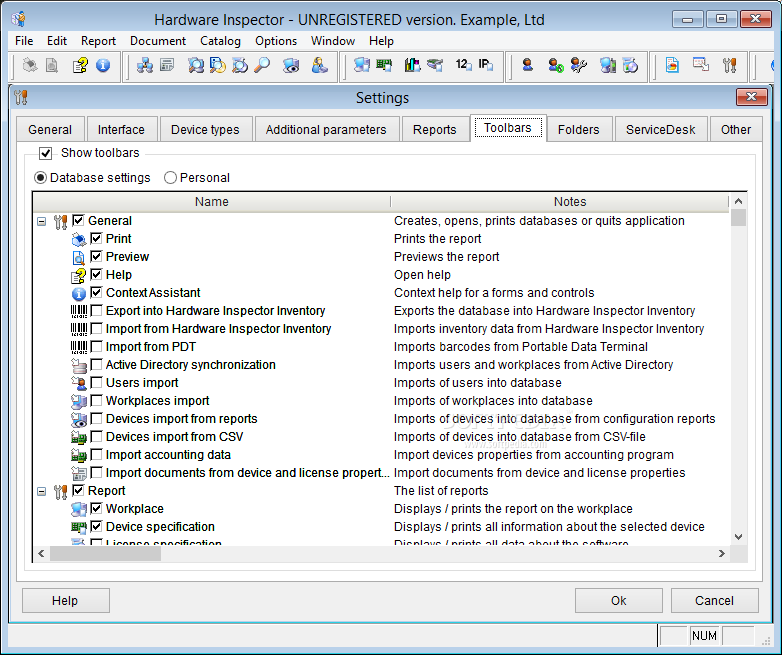
Task: Click the wrench-and-screwdriver settings toolbar icon
Action: (729, 65)
